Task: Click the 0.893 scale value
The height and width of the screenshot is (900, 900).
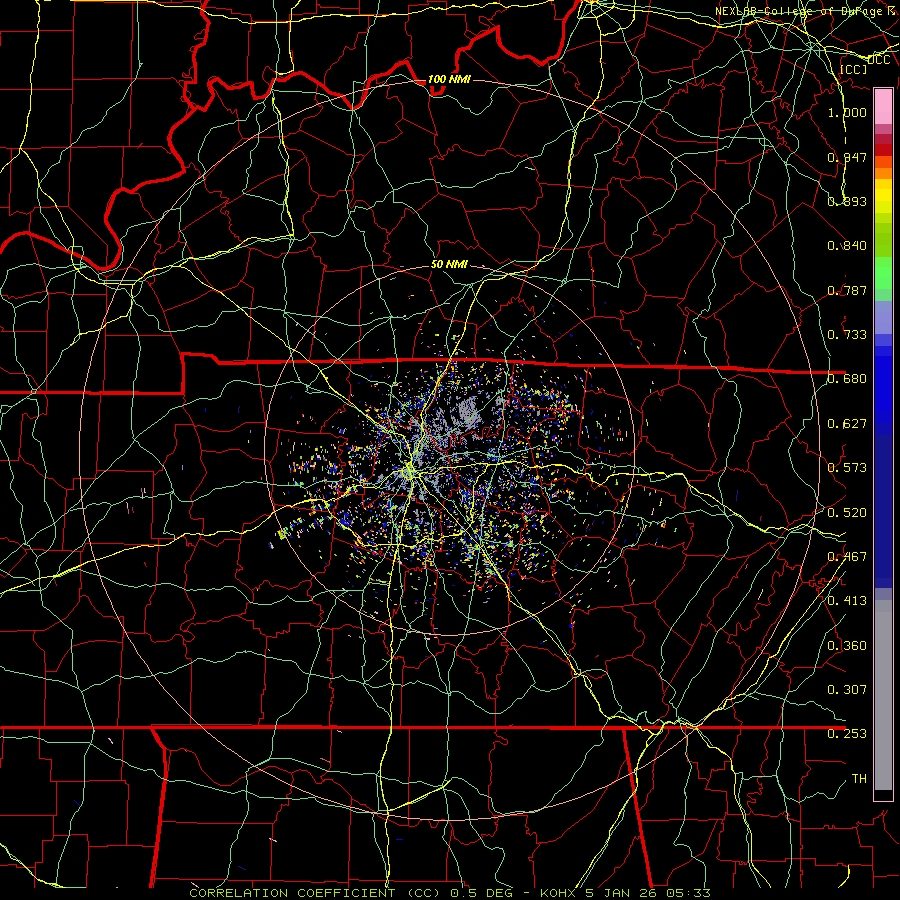Action: click(x=847, y=201)
